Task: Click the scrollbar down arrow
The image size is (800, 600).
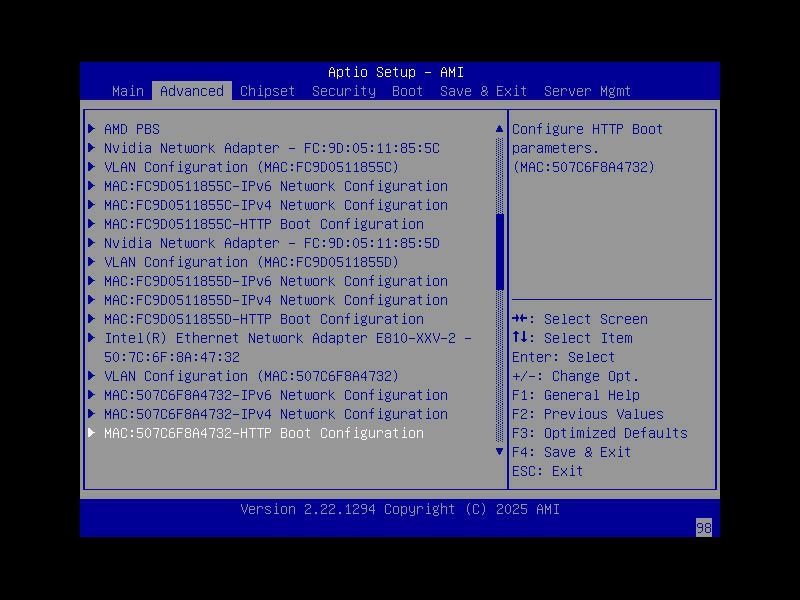Action: click(499, 452)
